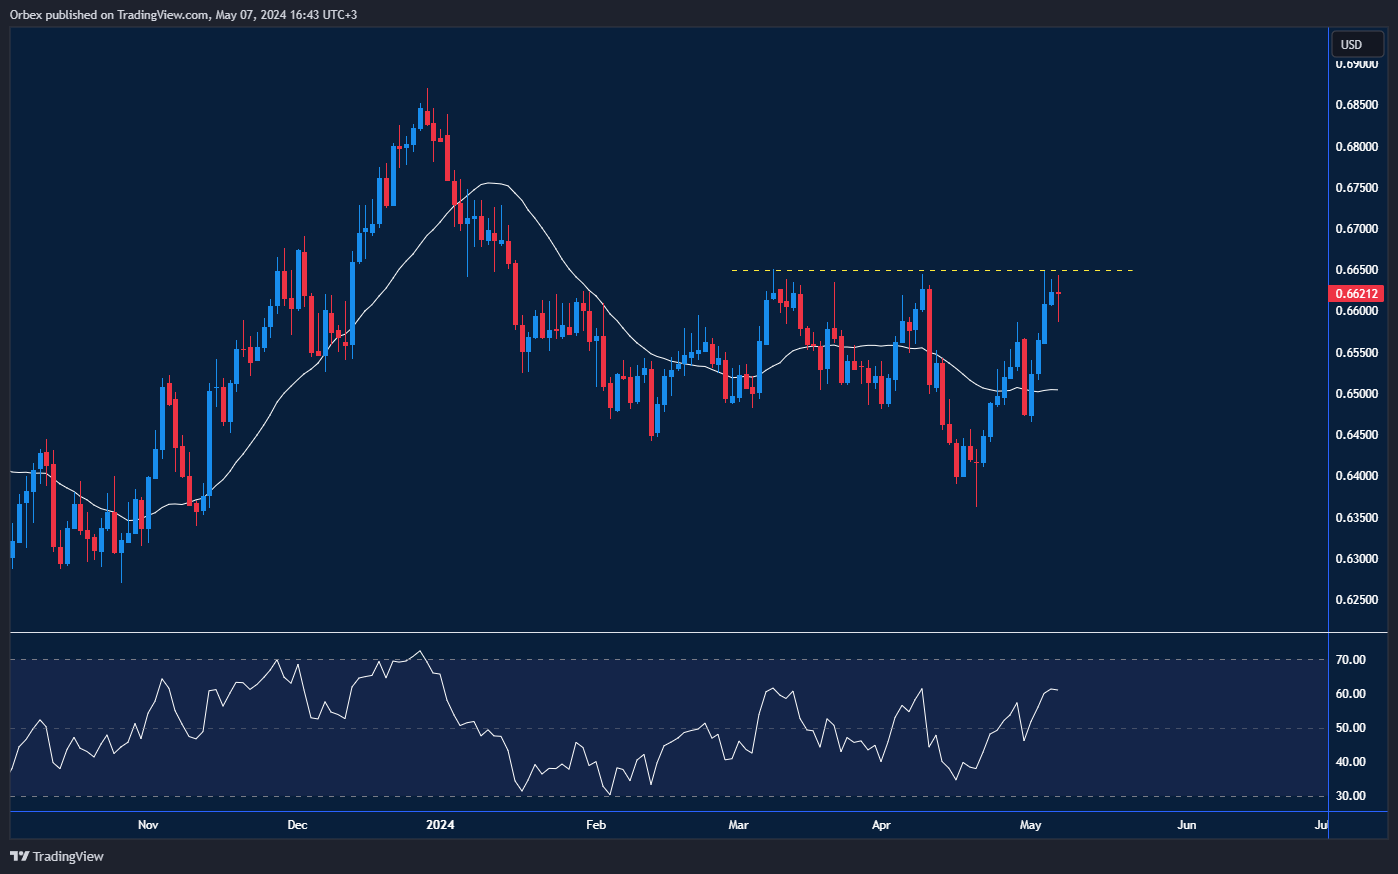Click the May label on time axis
This screenshot has height=874, width=1398.
click(1030, 825)
